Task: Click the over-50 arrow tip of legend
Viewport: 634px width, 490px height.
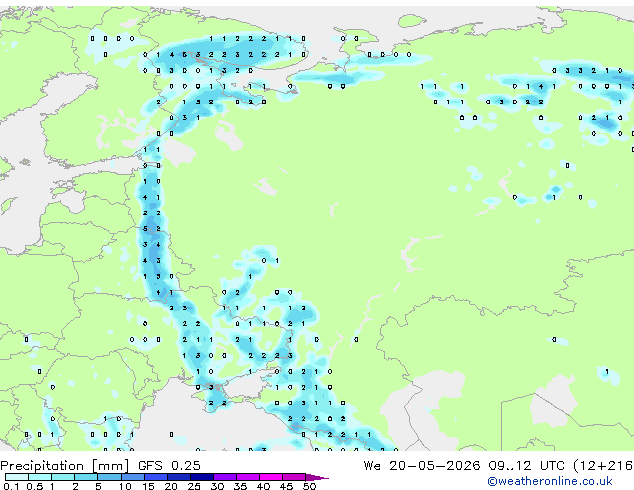Action: click(x=317, y=477)
